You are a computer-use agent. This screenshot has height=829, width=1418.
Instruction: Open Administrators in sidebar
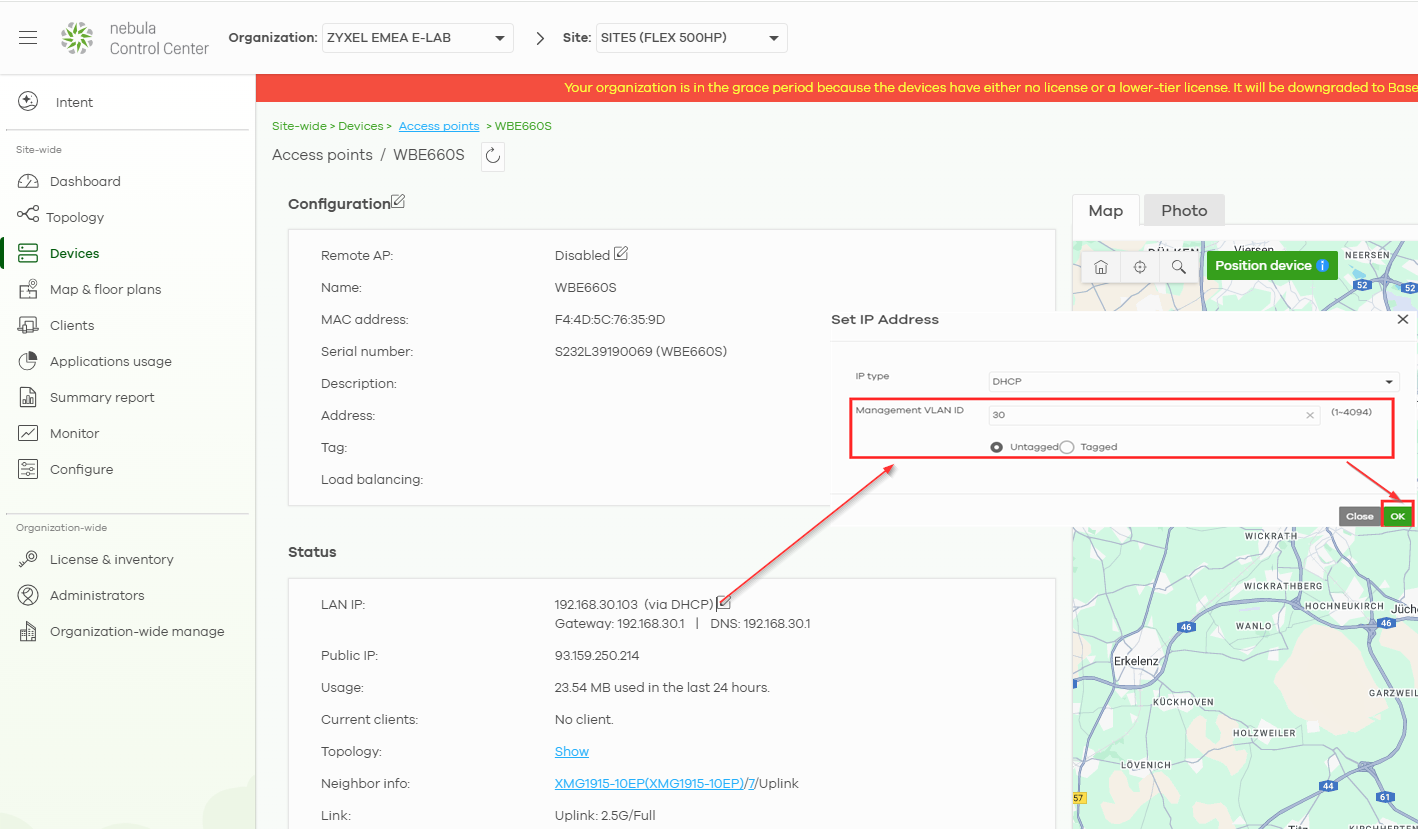tap(97, 595)
